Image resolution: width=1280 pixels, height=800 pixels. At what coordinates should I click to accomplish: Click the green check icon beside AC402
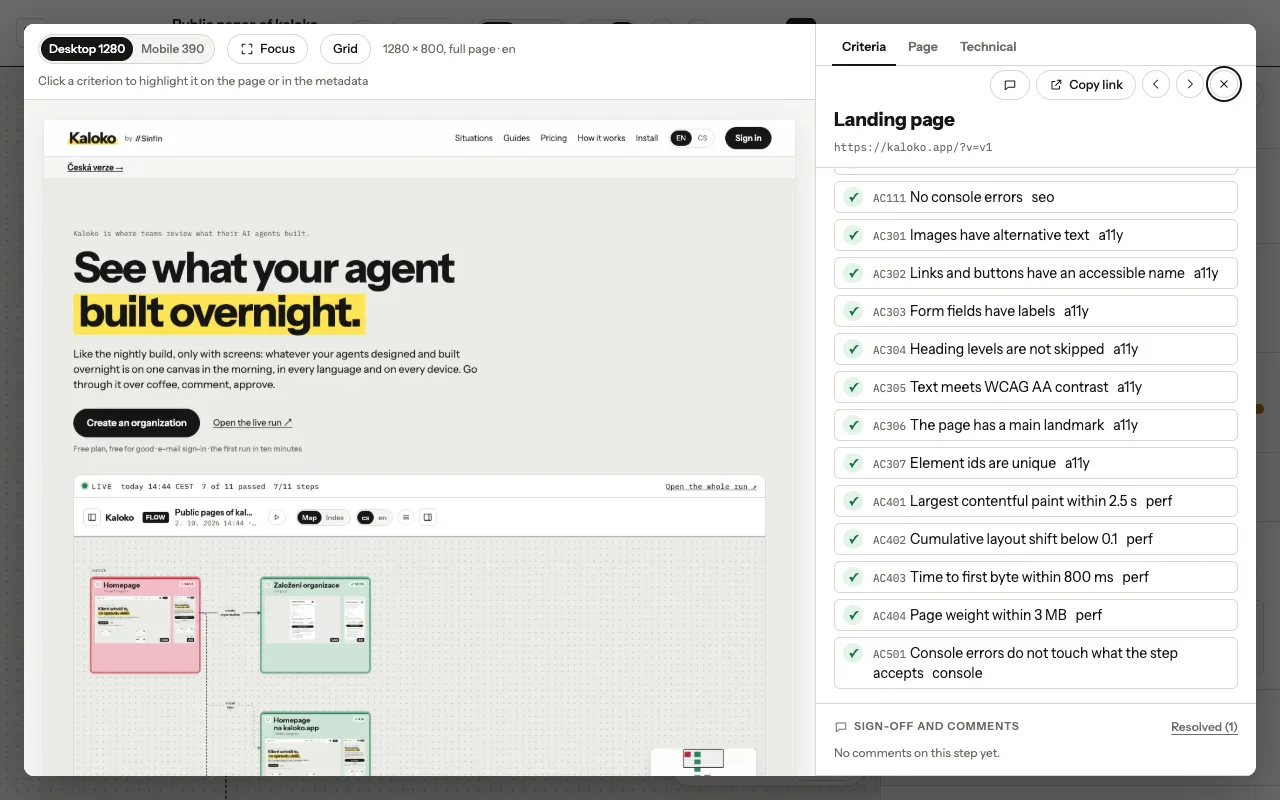pos(853,539)
